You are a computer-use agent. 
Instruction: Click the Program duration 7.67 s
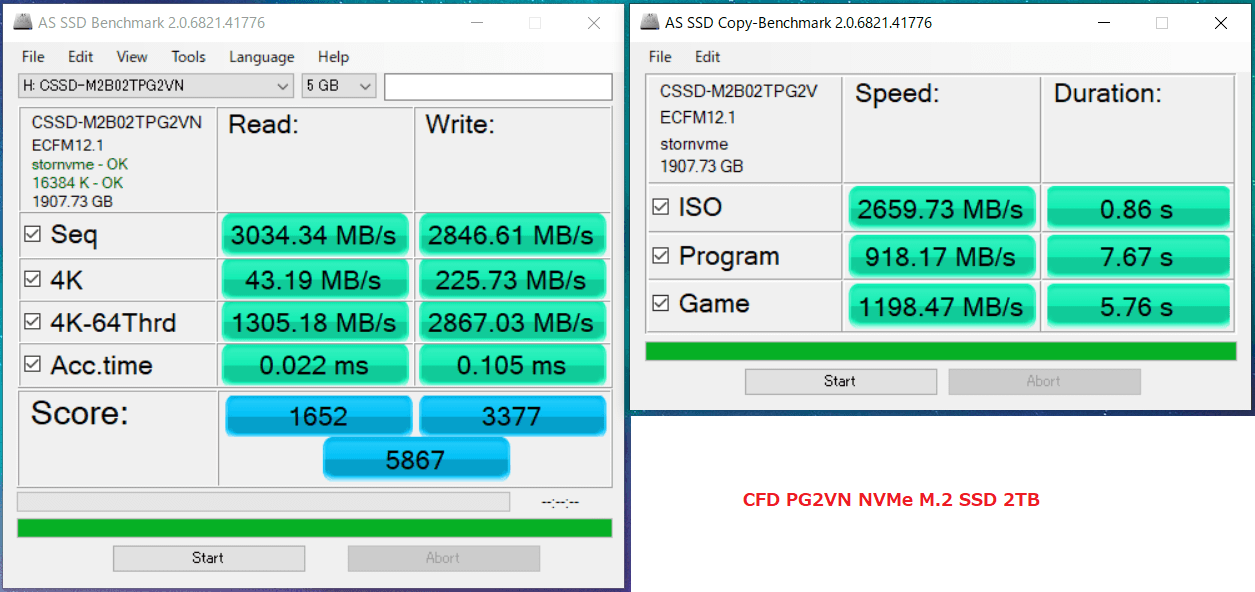[1138, 257]
